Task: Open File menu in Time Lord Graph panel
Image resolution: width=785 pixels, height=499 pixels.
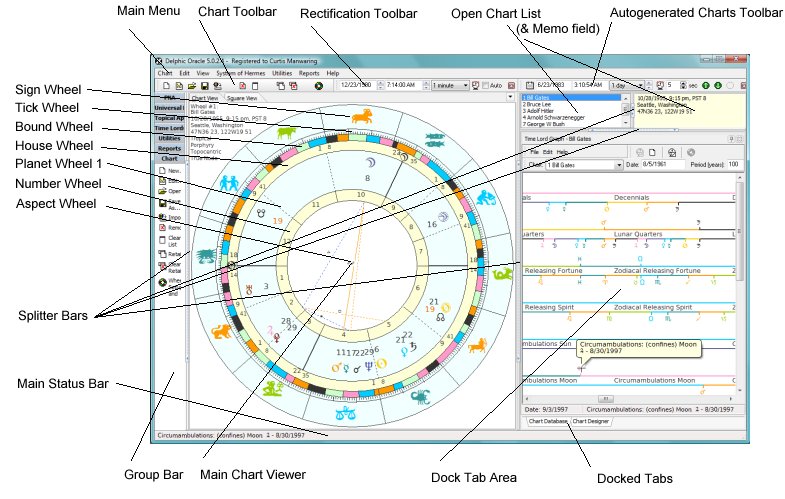Action: (x=534, y=152)
